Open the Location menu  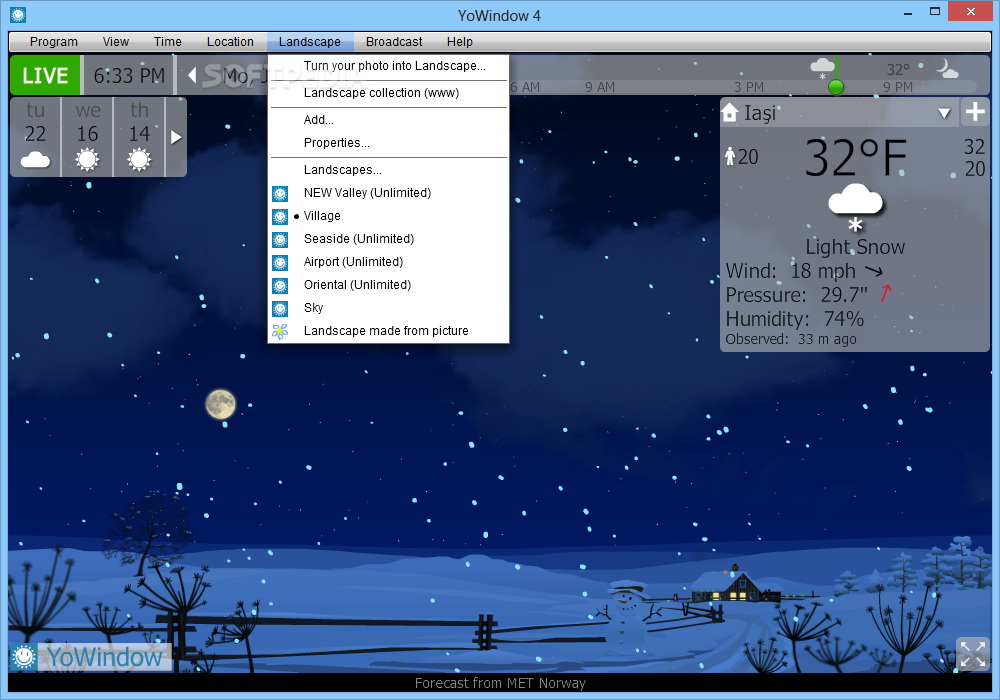(x=230, y=41)
